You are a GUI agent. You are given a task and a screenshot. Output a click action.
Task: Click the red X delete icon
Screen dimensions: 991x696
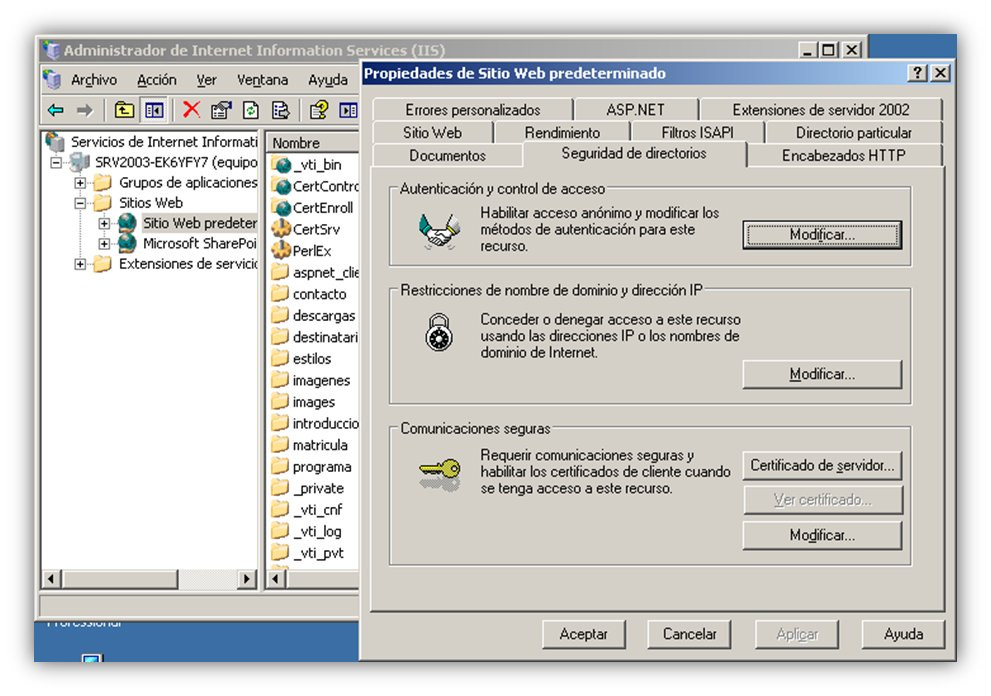click(x=191, y=110)
